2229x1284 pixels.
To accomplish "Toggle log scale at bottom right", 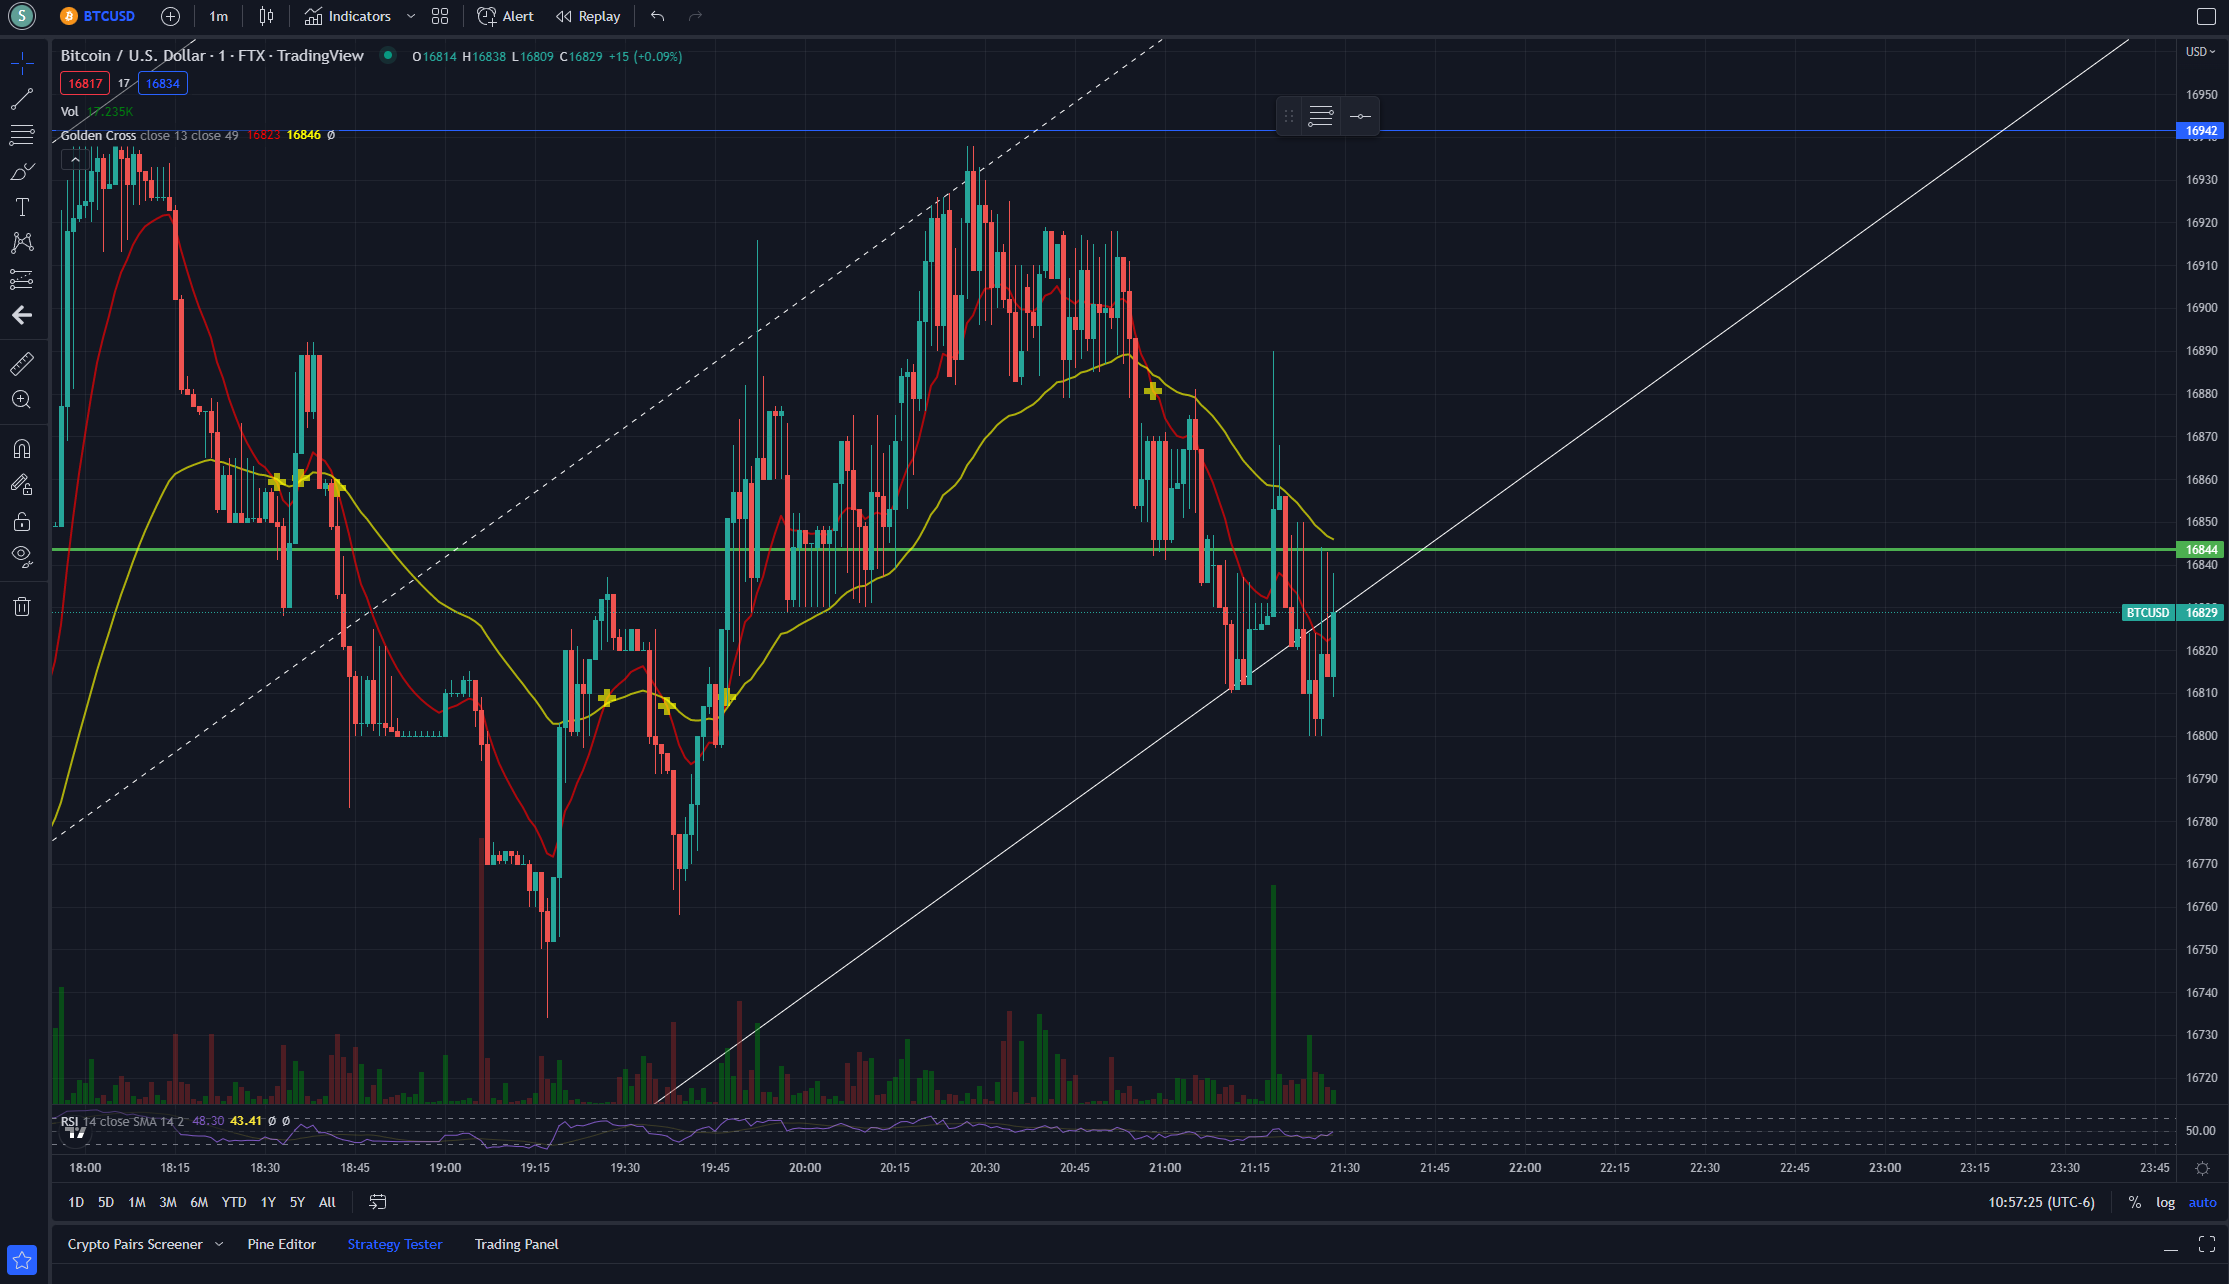I will pyautogui.click(x=2165, y=1202).
